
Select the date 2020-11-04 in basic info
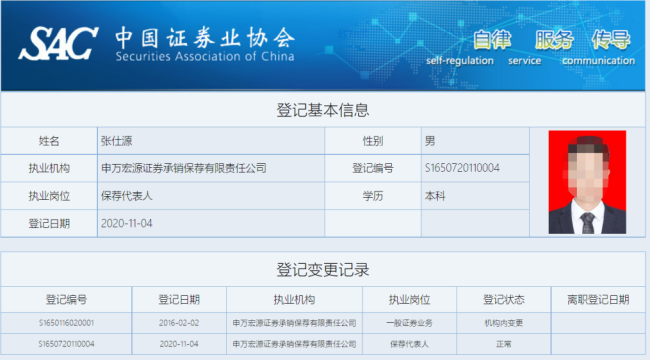tap(126, 224)
